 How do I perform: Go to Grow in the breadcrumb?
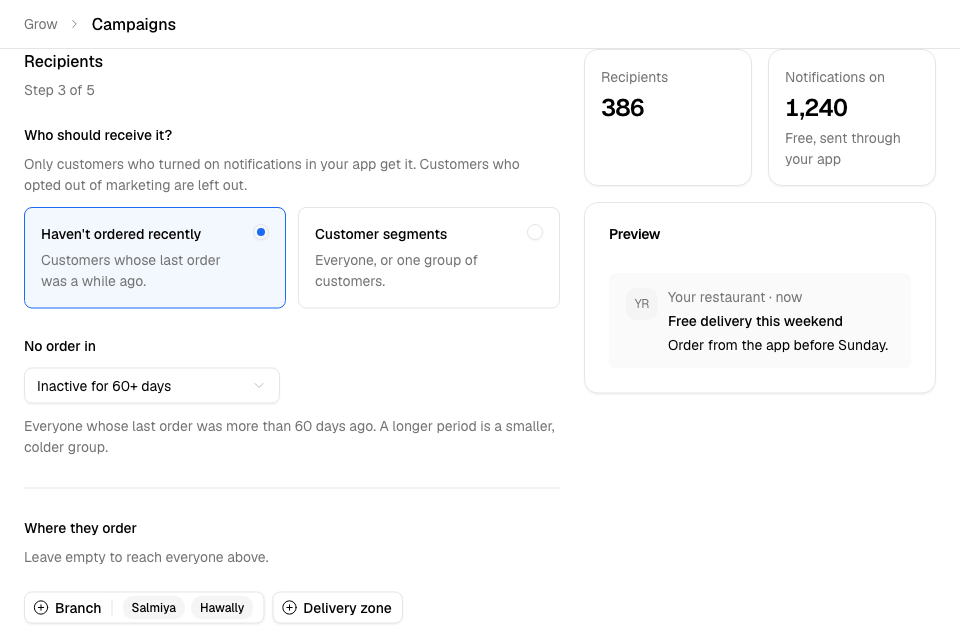40,24
